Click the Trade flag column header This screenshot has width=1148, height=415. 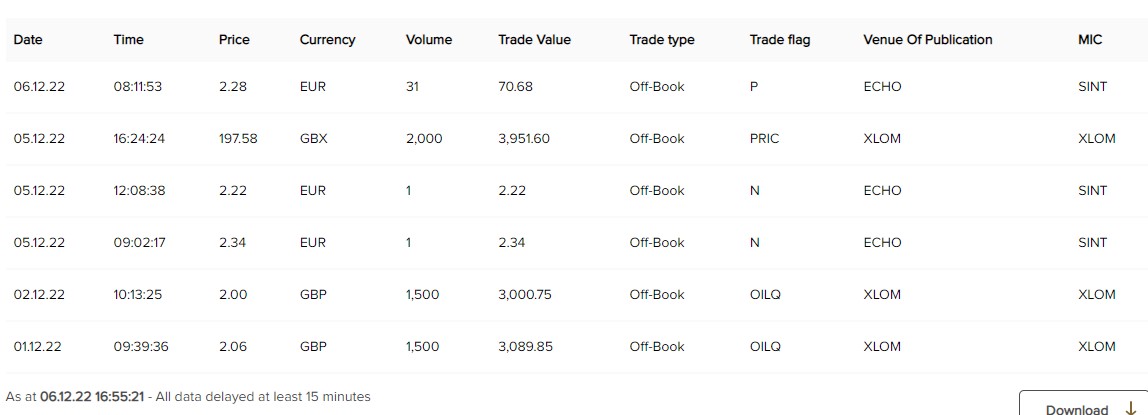780,40
